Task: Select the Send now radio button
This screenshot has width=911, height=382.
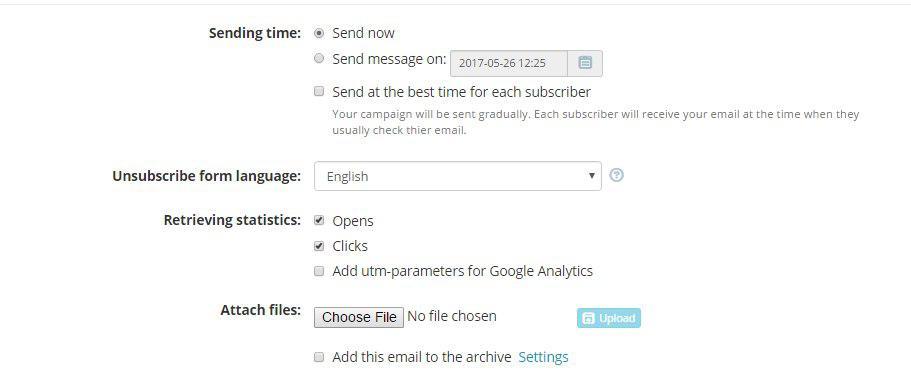Action: point(319,33)
